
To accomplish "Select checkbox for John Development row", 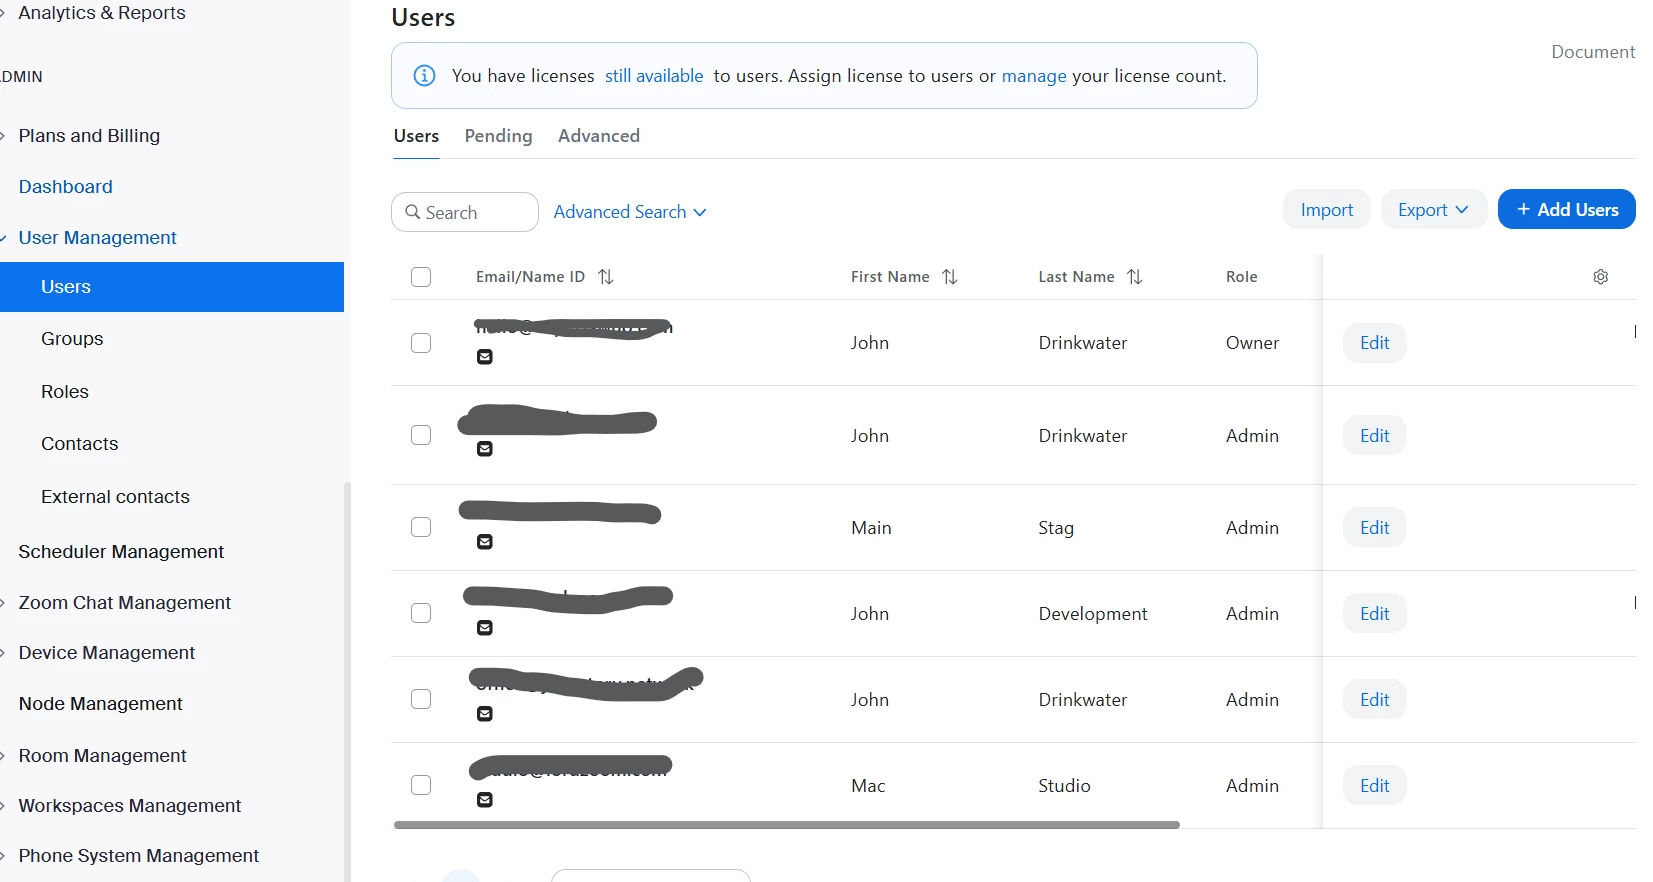I will 421,613.
